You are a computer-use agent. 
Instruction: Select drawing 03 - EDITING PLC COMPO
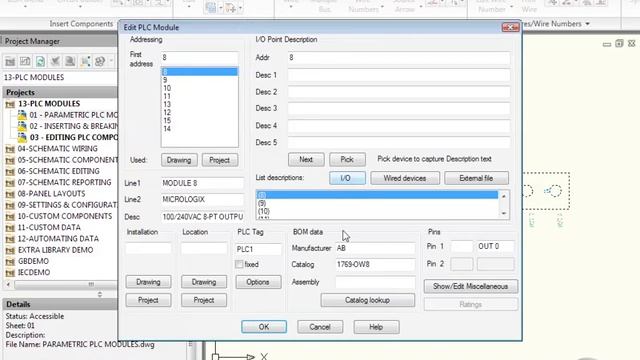coord(73,137)
